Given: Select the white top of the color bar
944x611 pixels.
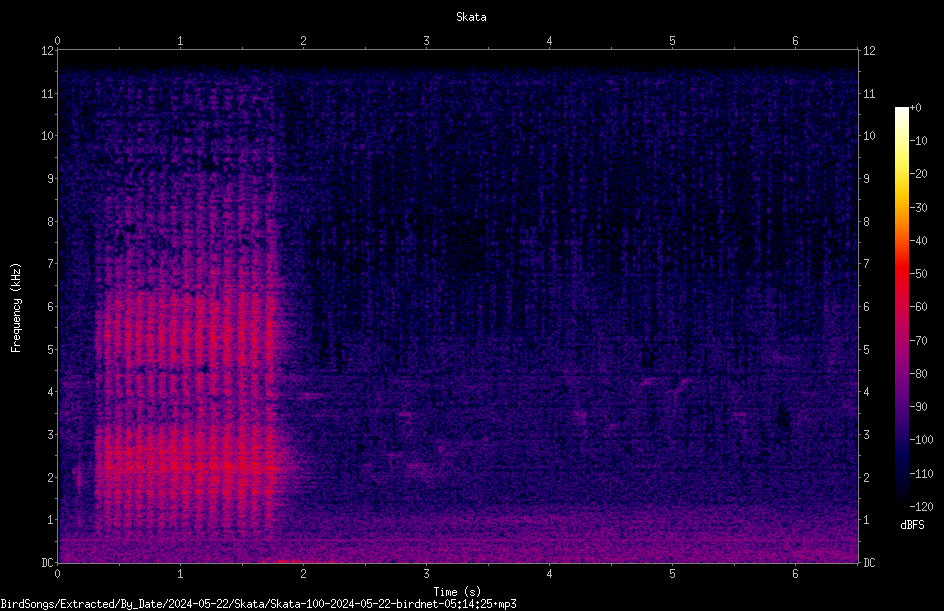Looking at the screenshot, I should (x=901, y=112).
